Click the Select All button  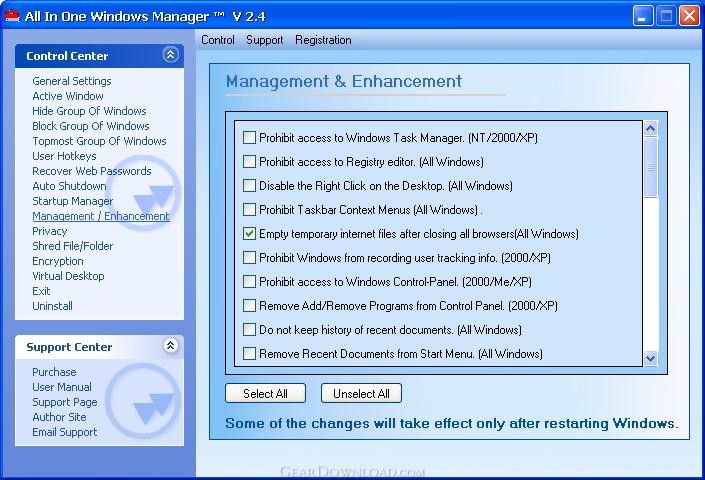265,394
